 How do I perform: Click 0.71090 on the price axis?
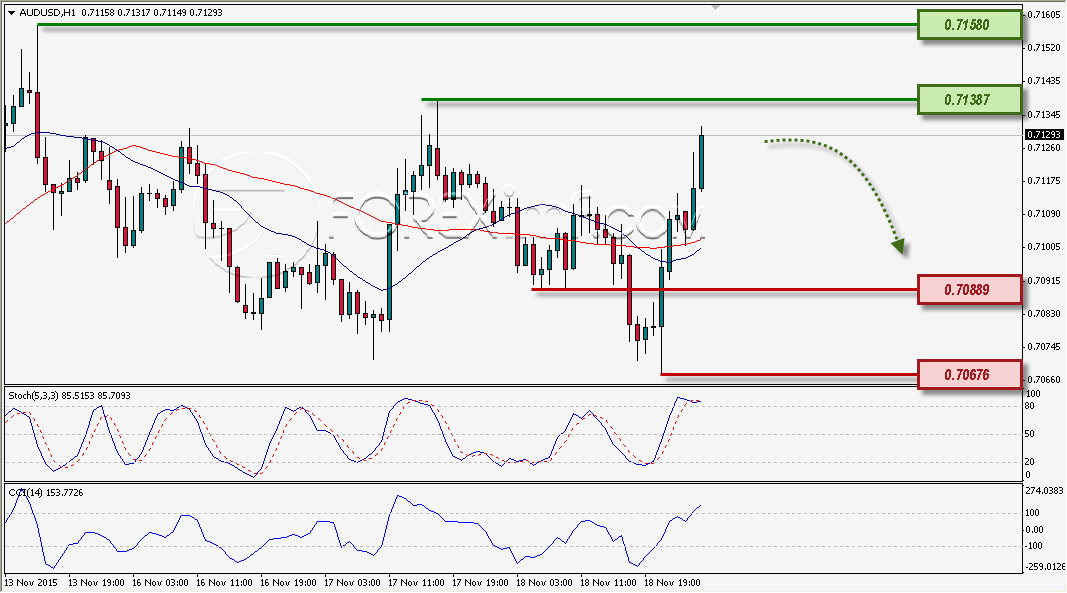click(1044, 214)
